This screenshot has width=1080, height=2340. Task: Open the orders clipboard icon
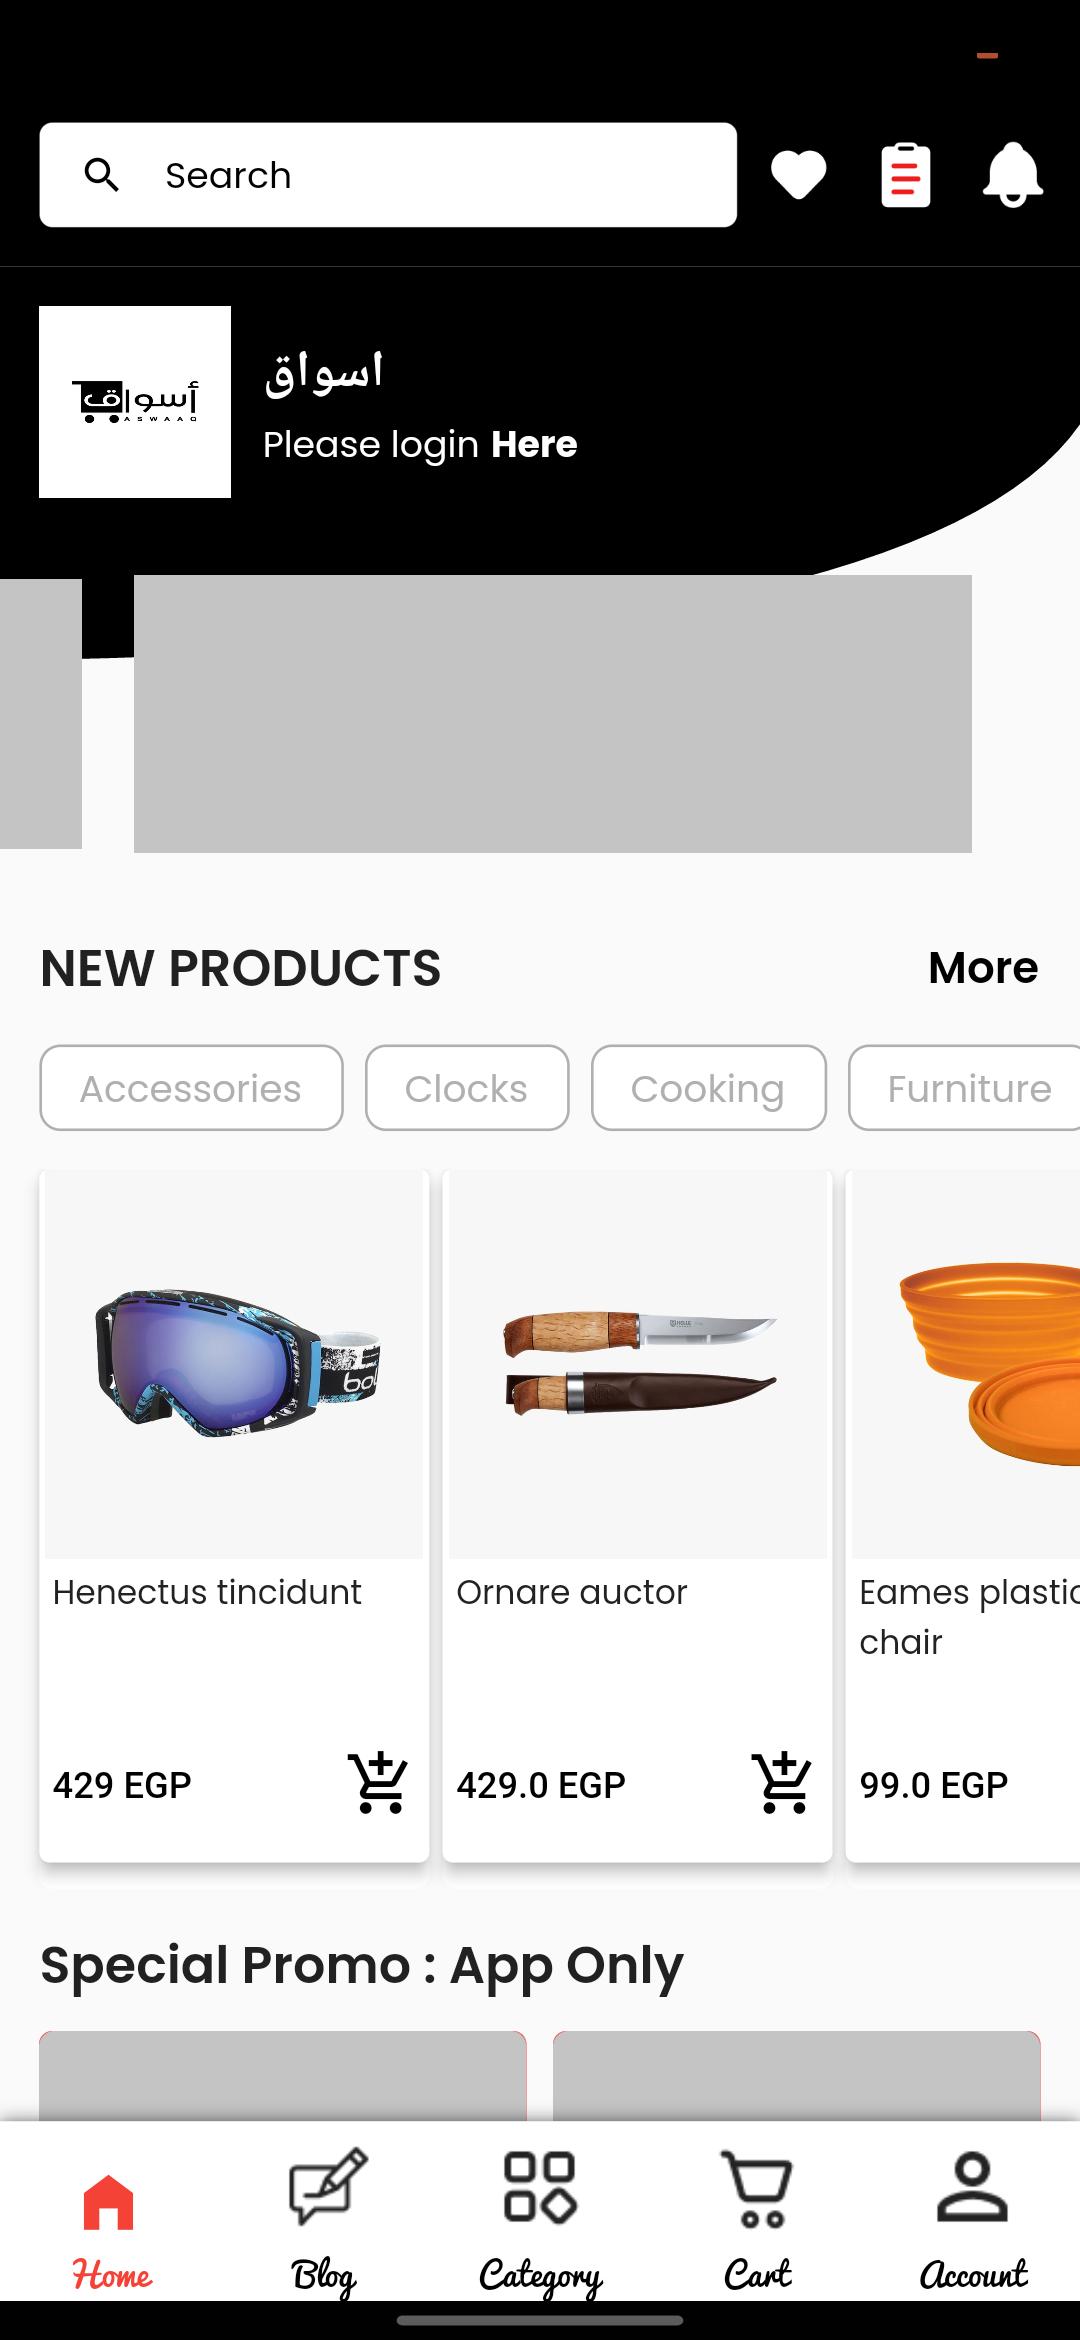click(x=906, y=175)
